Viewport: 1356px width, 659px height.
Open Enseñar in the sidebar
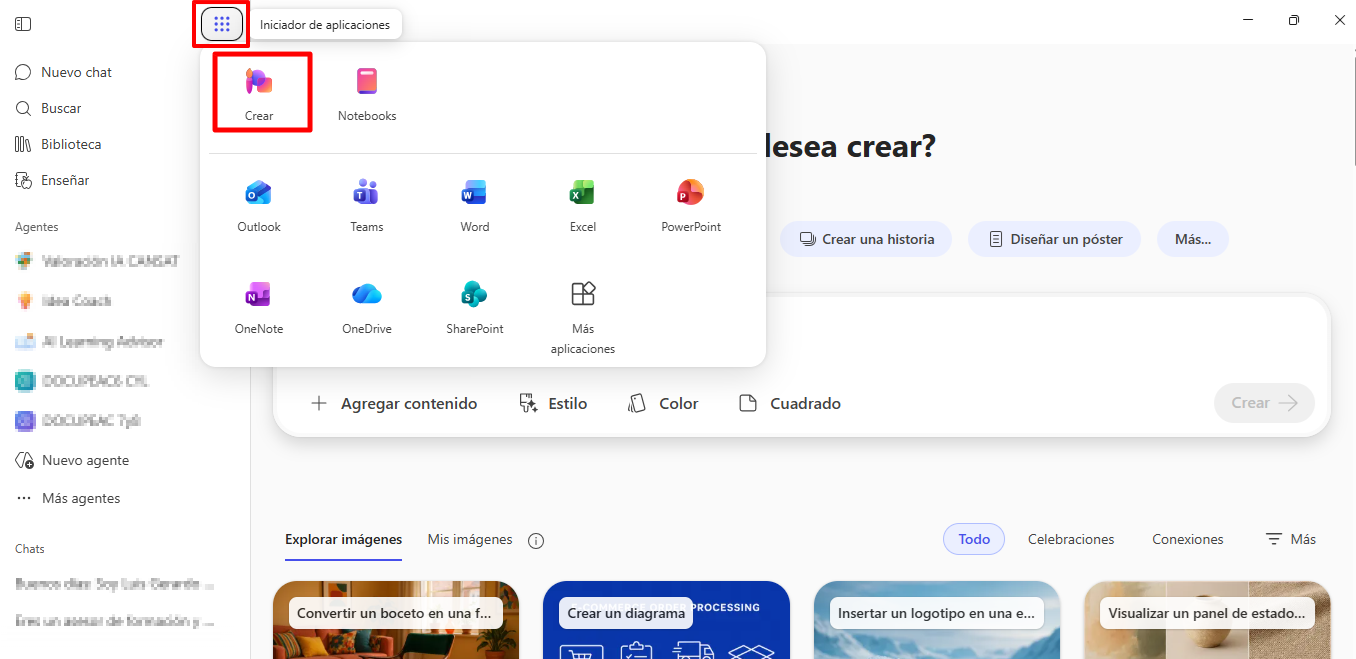(52, 180)
